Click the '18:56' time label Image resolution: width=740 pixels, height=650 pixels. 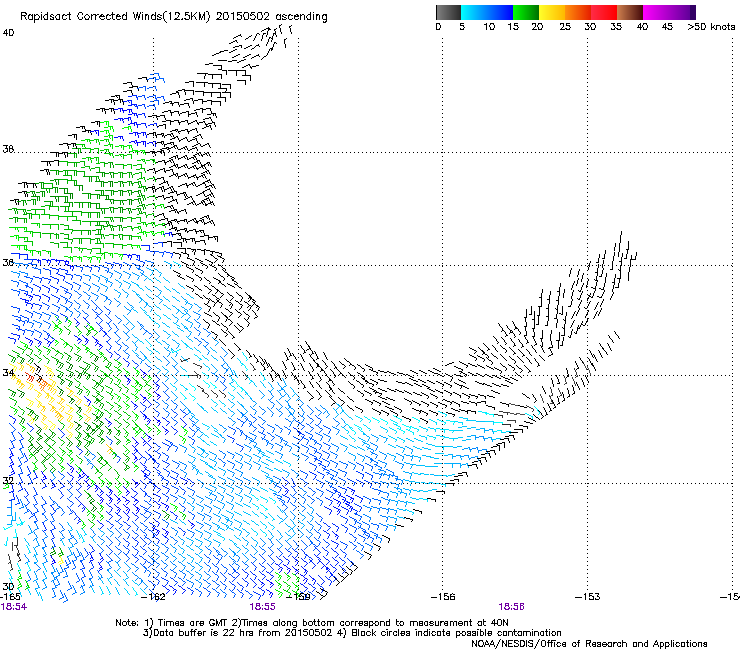pos(512,607)
